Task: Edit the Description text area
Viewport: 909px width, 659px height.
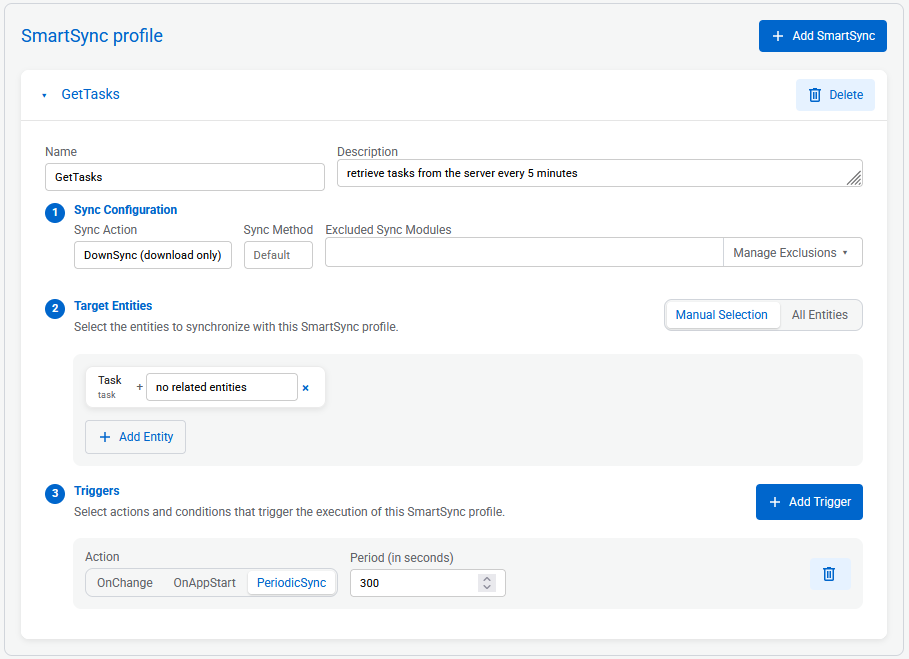Action: click(x=599, y=173)
